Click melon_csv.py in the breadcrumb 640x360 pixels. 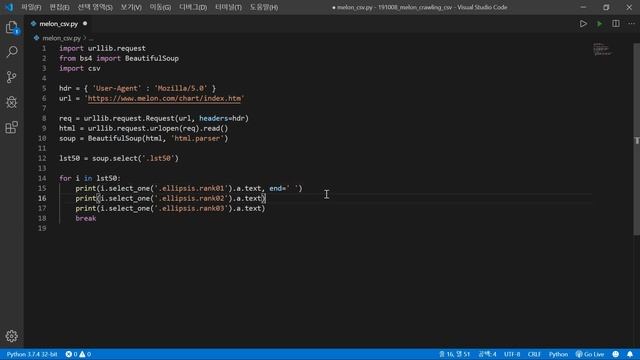(61, 38)
